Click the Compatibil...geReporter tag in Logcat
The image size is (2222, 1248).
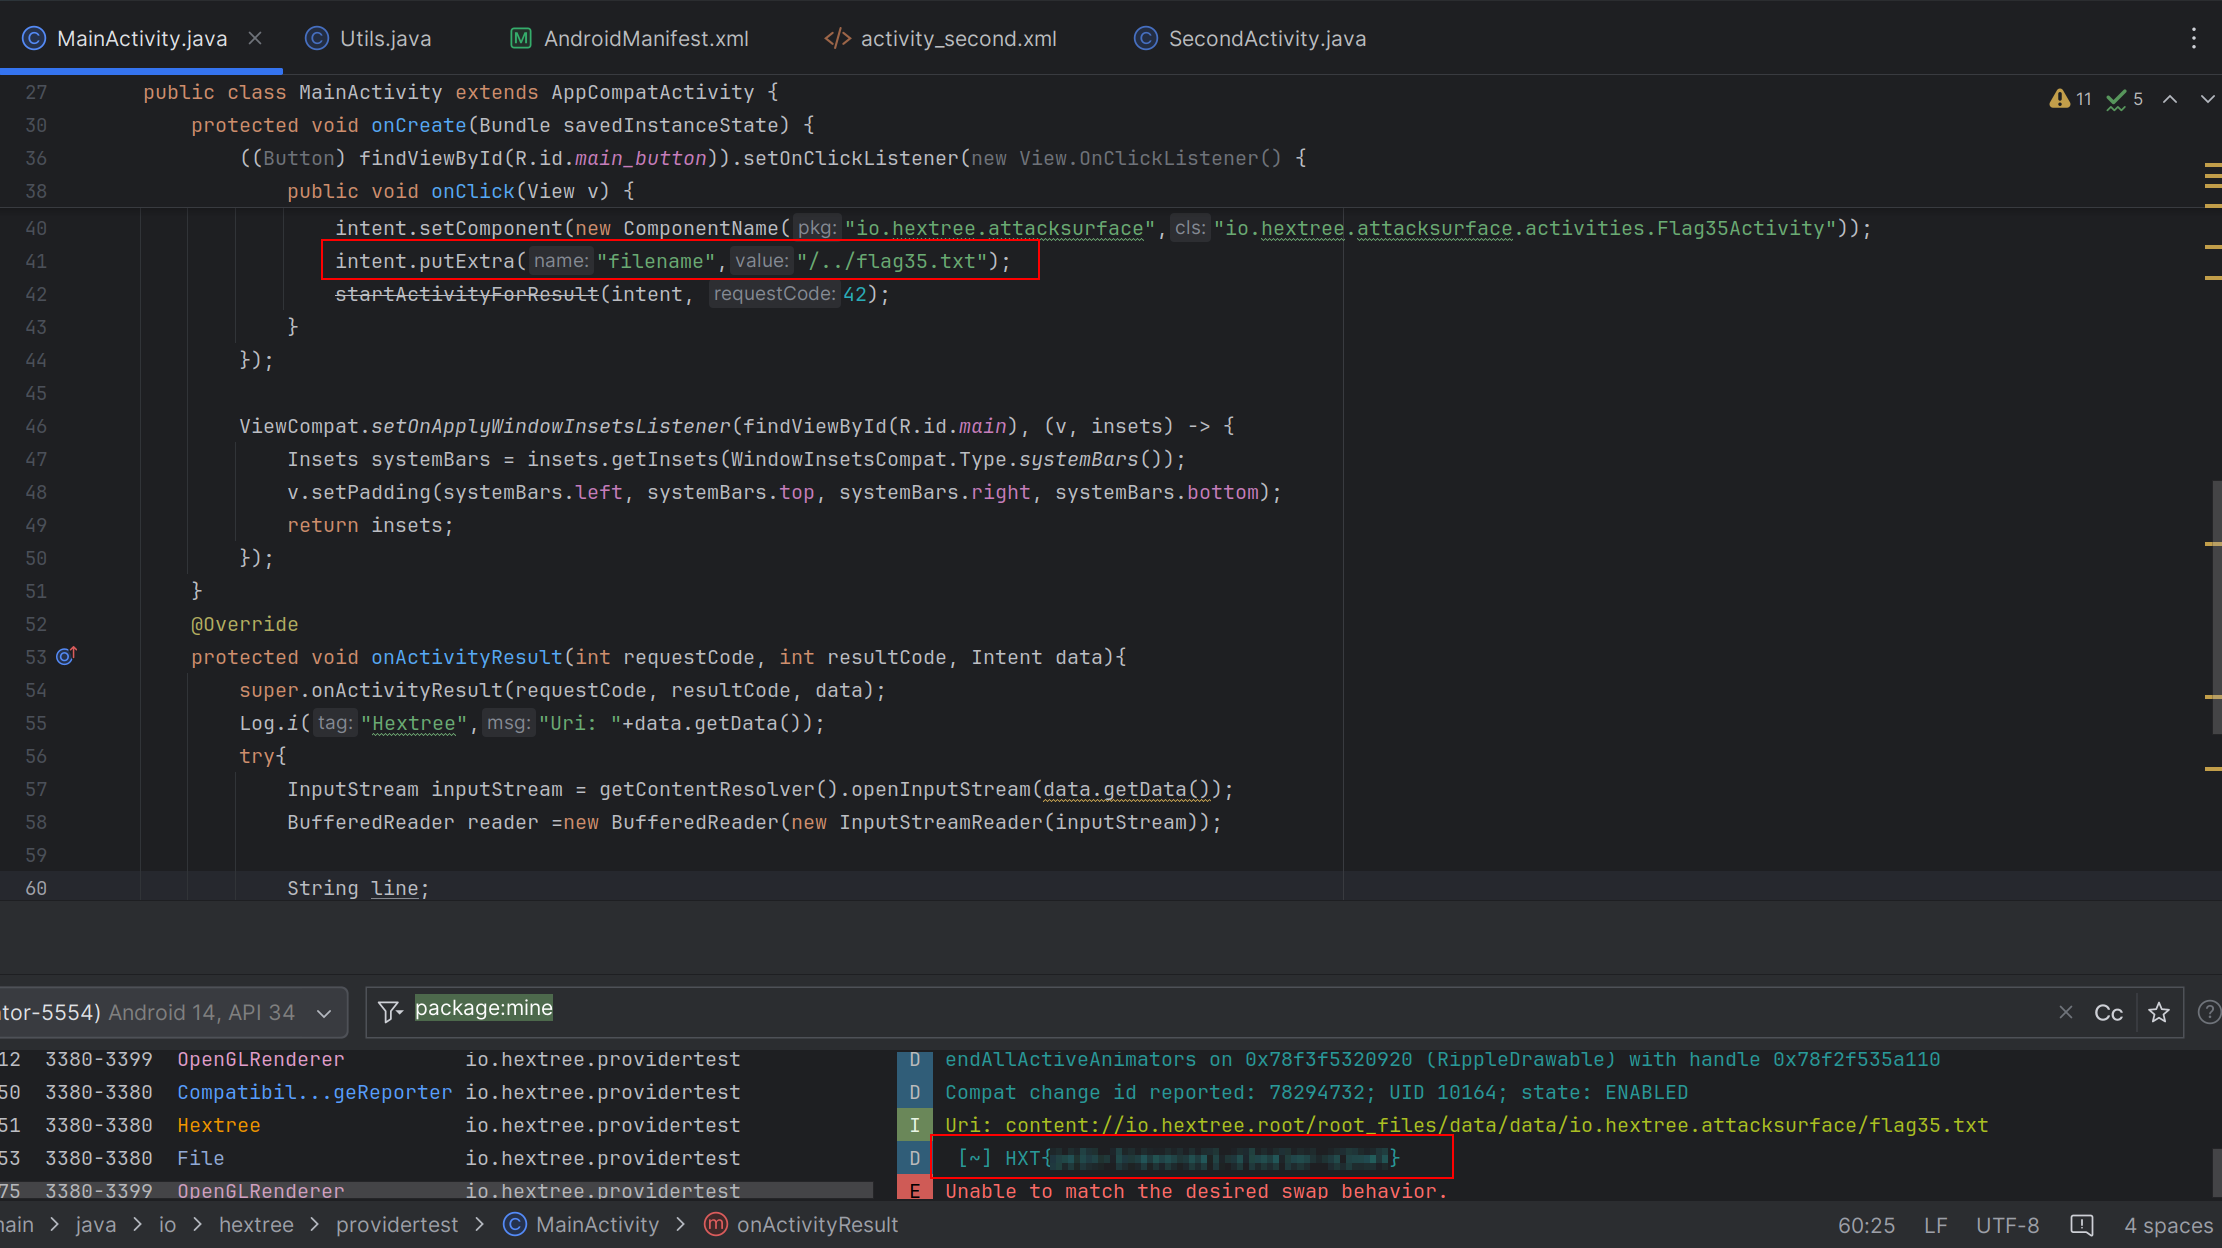(x=314, y=1092)
